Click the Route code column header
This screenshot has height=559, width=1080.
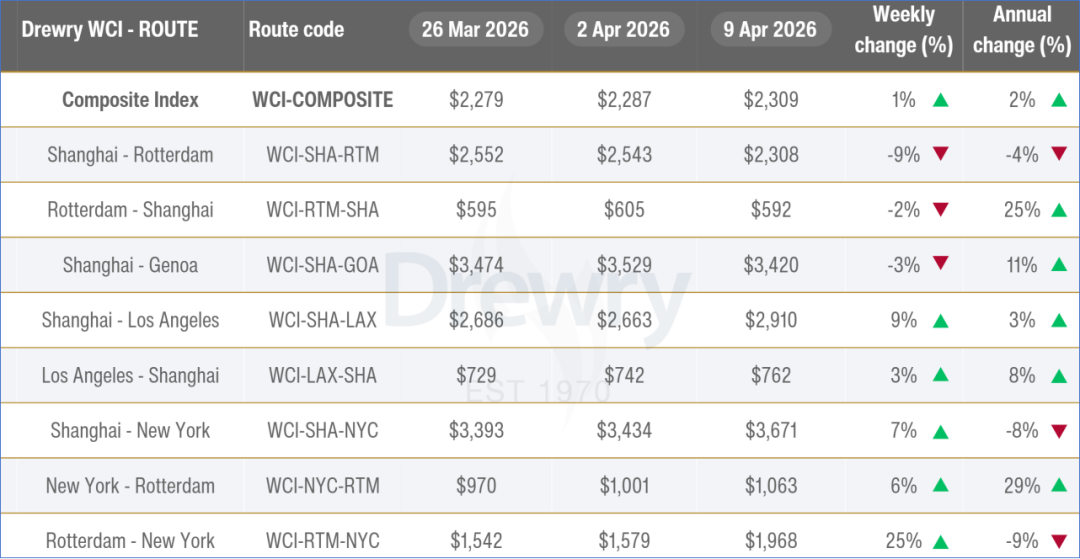(x=296, y=30)
